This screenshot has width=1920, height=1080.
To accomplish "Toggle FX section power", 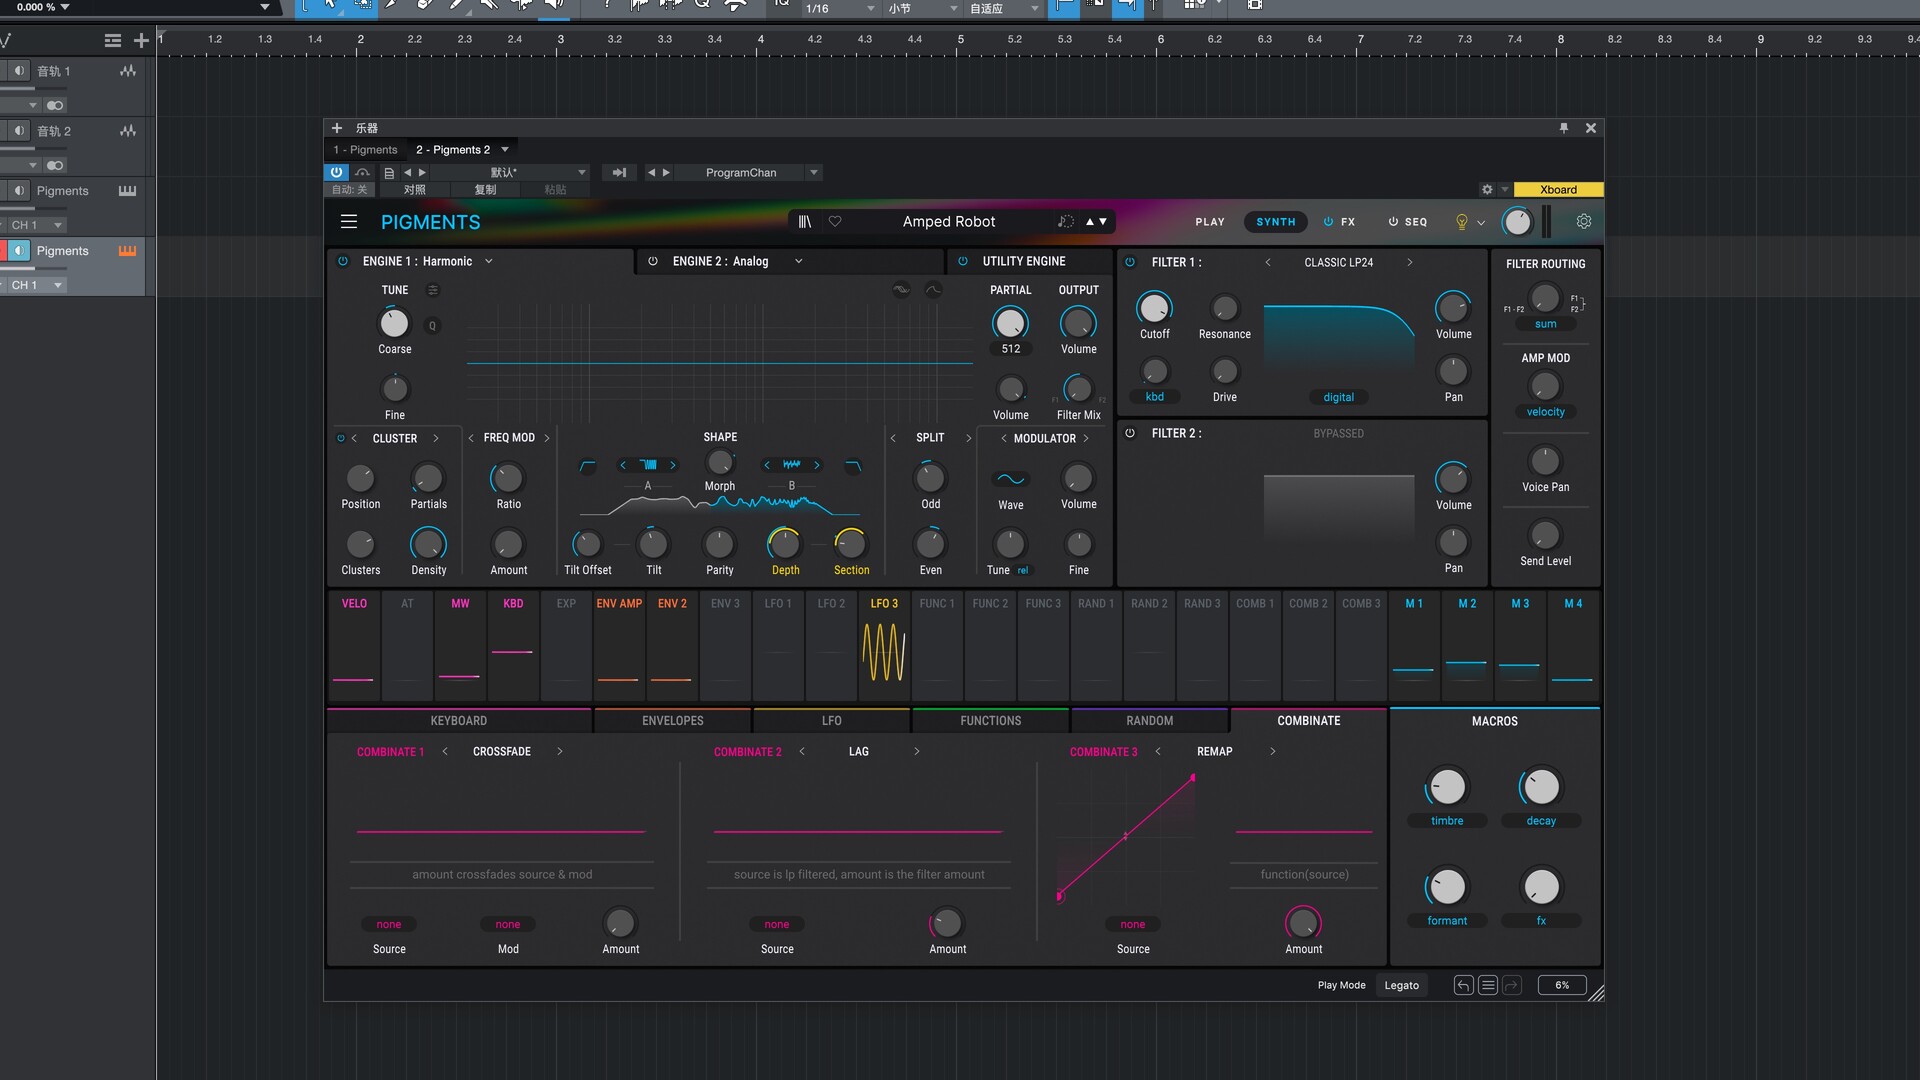I will (1328, 222).
